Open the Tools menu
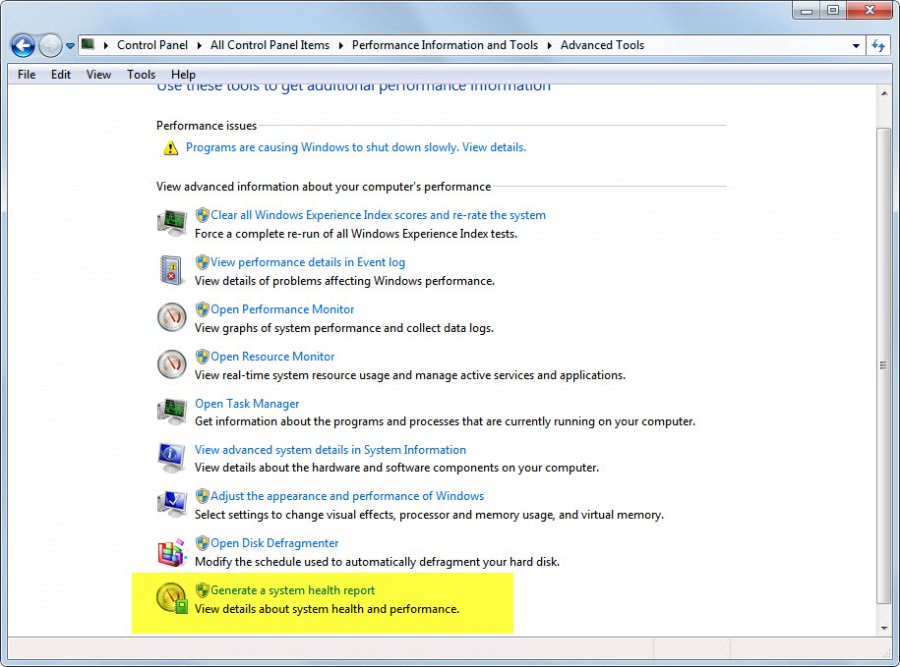 (140, 74)
